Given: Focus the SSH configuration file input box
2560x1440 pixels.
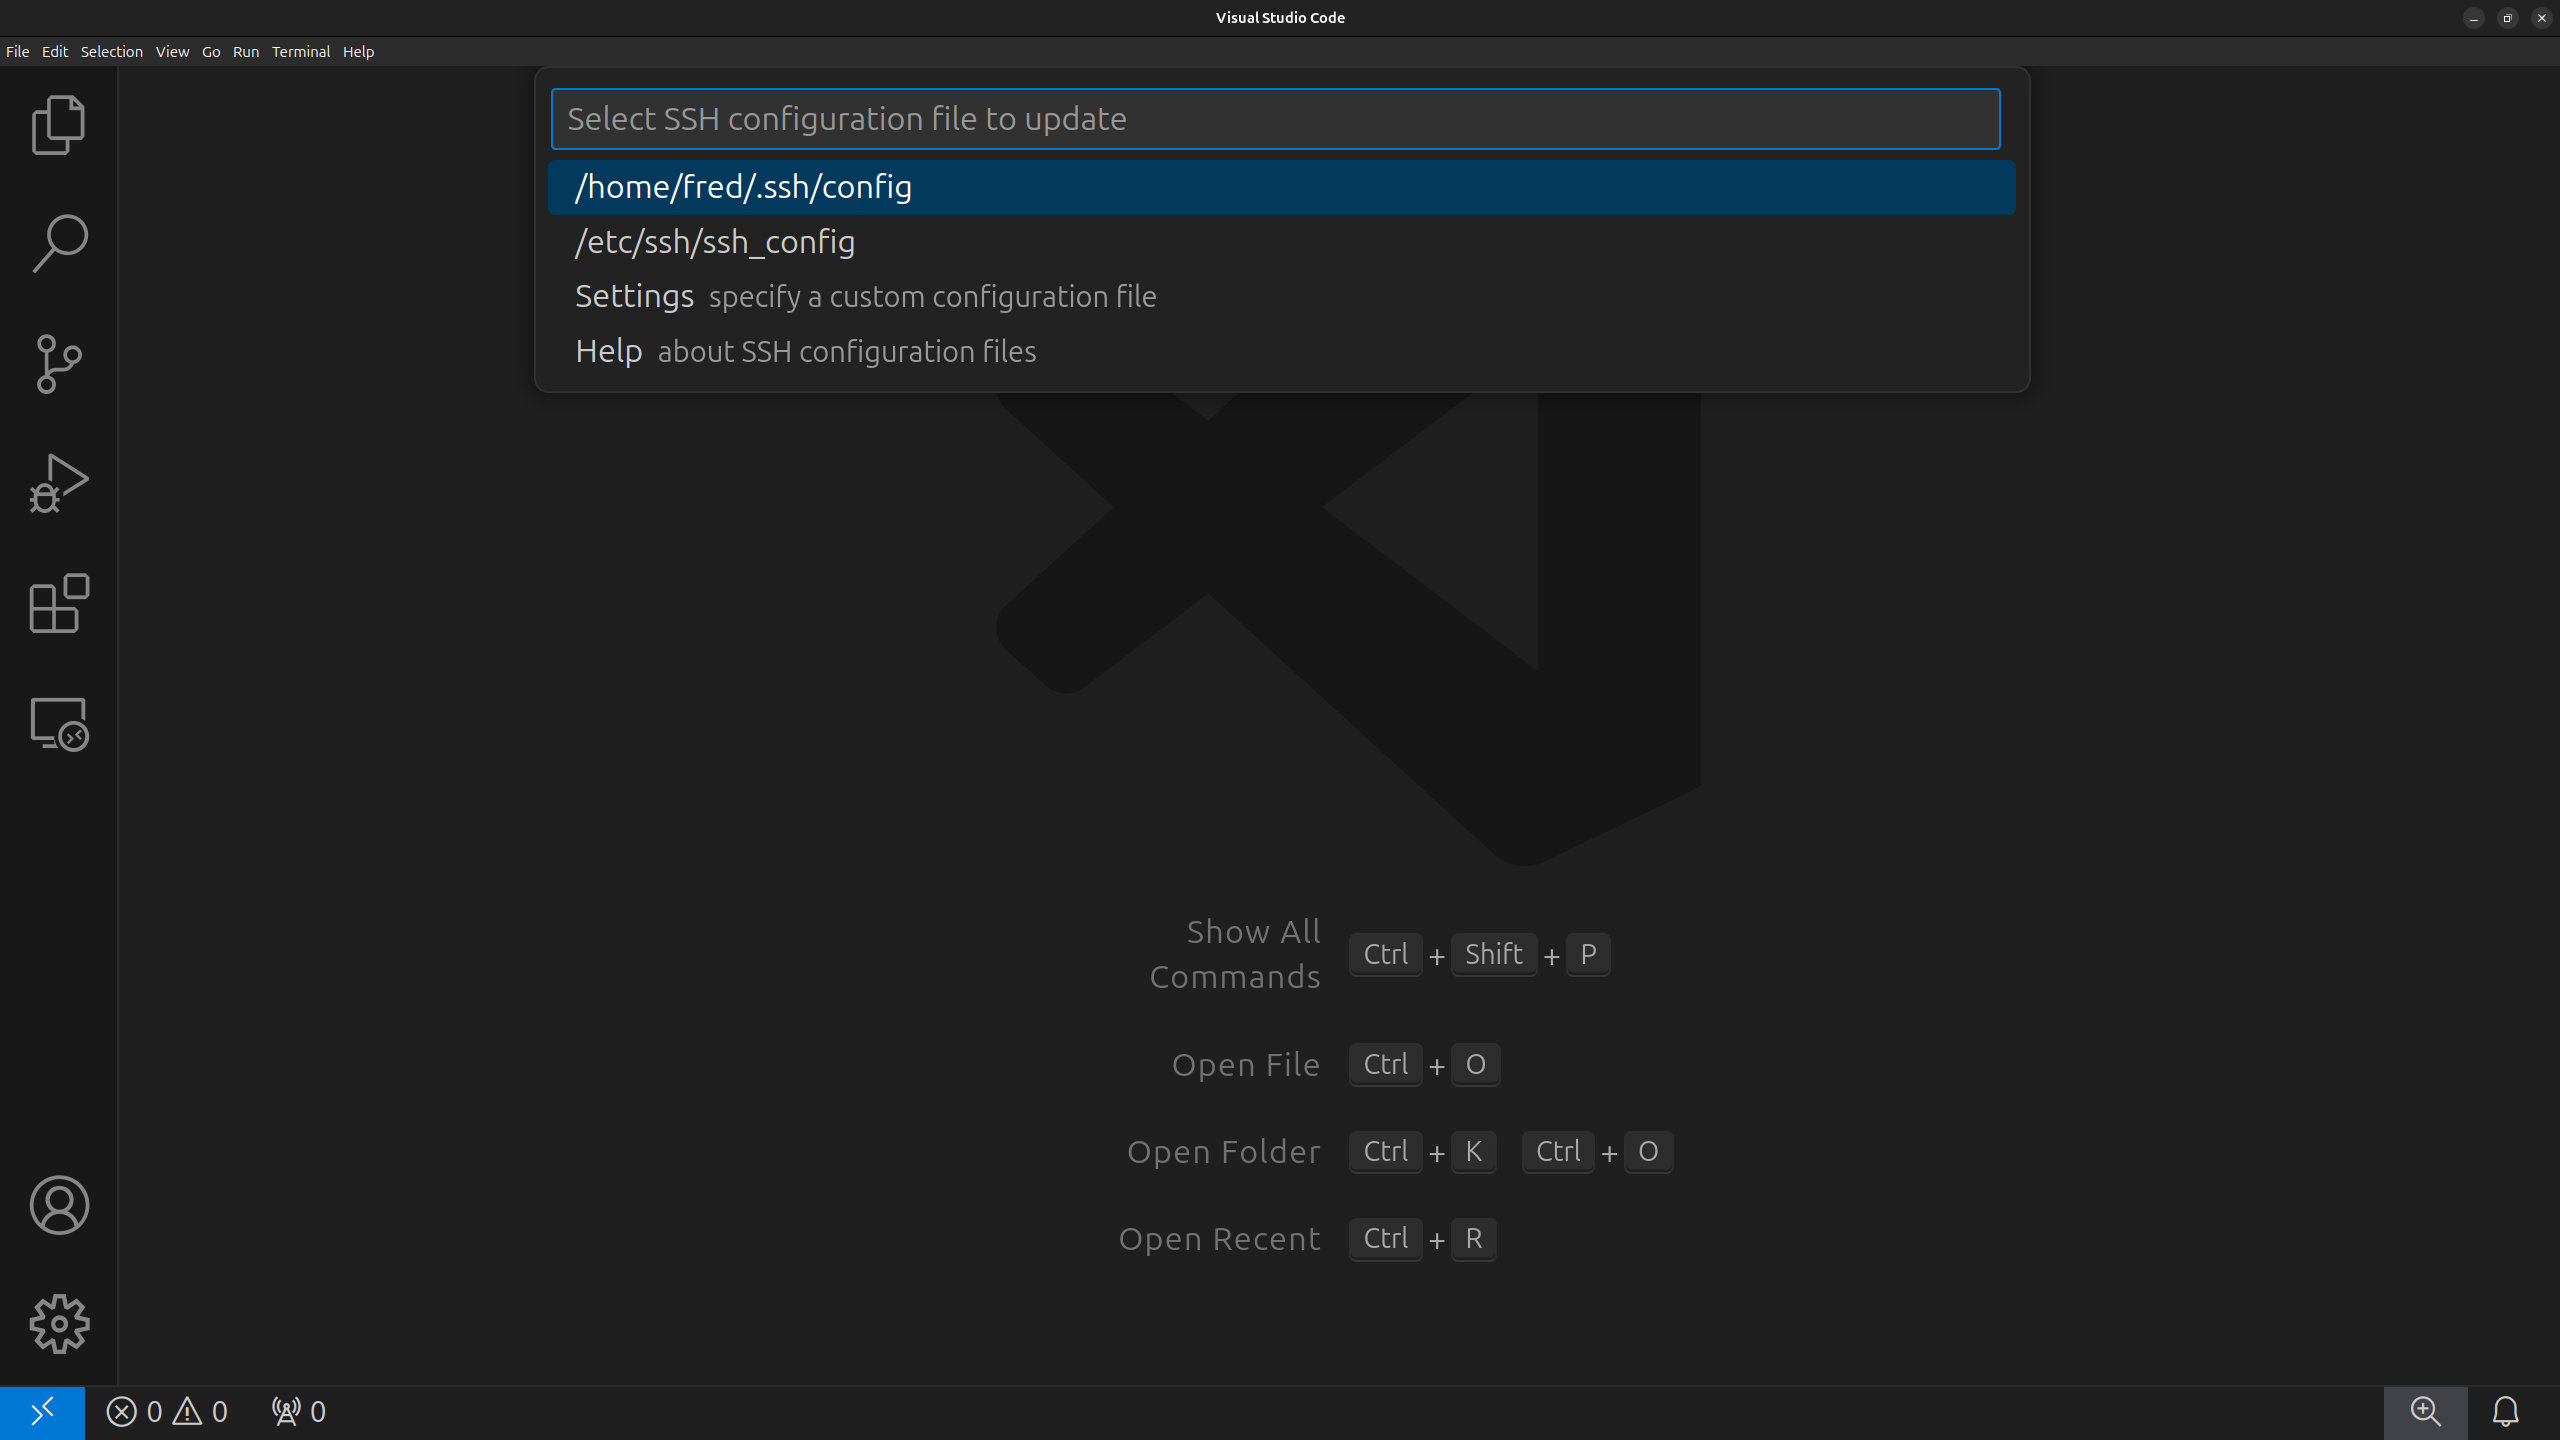Looking at the screenshot, I should 1275,119.
